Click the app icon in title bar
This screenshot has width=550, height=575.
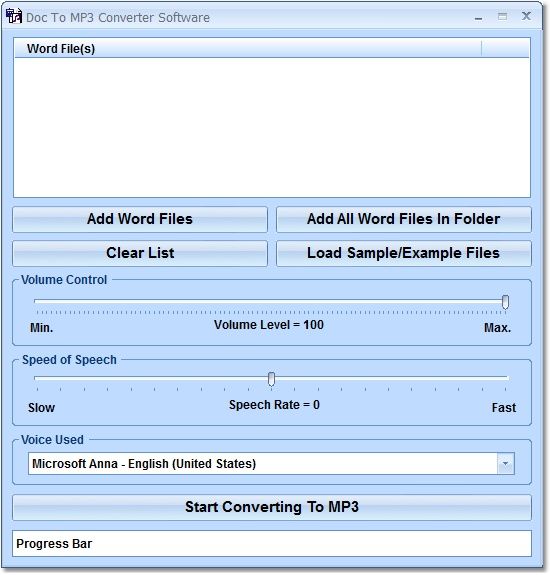point(14,16)
